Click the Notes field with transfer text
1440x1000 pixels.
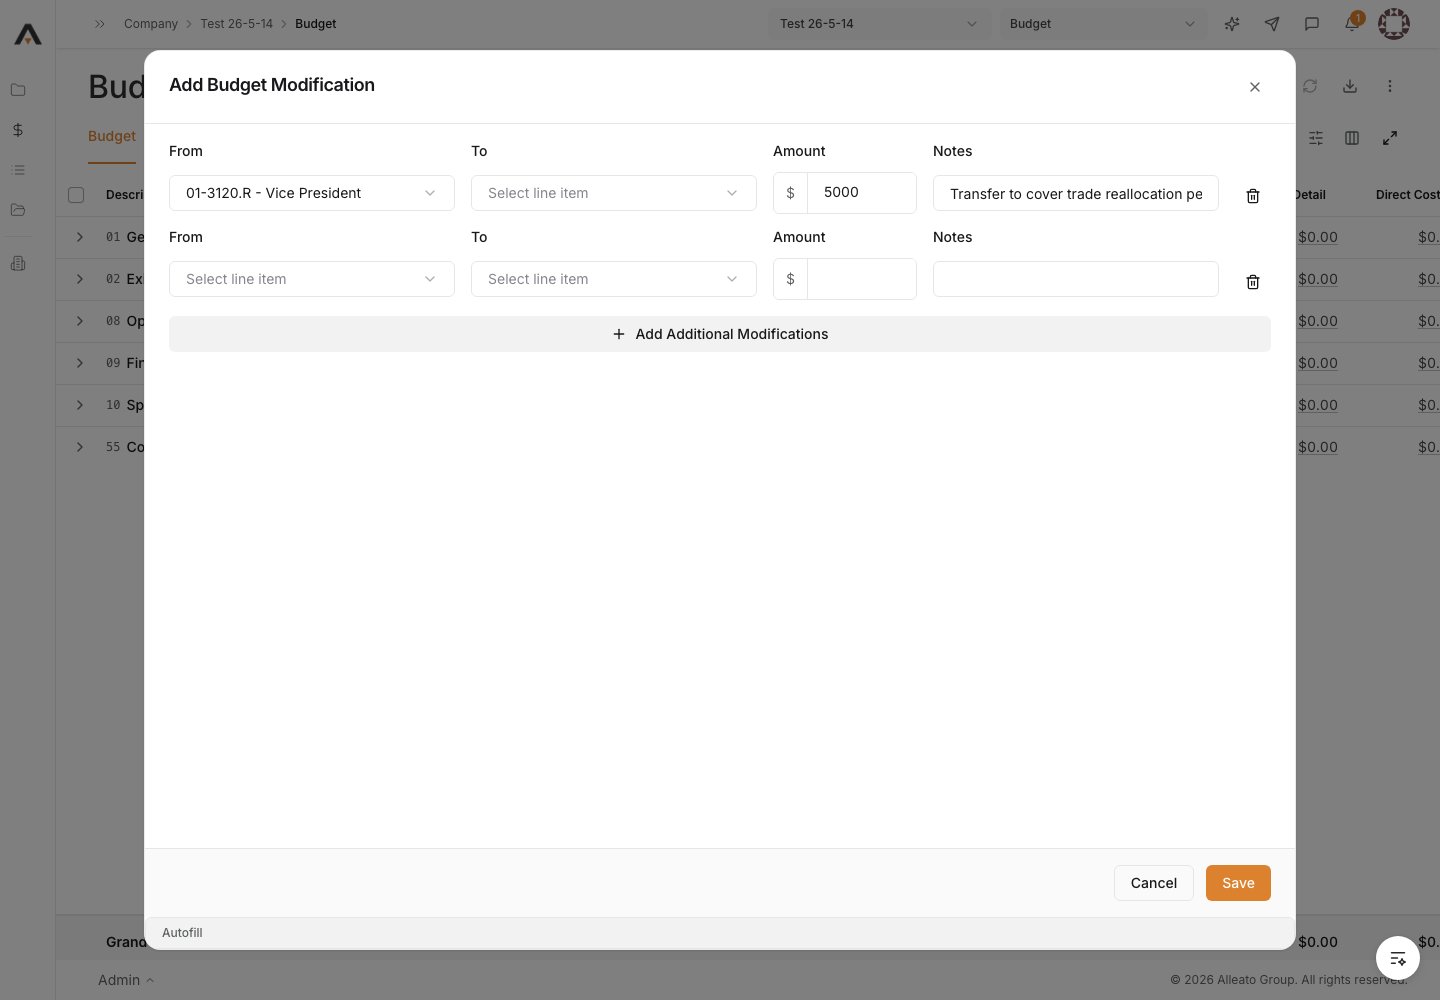coord(1076,193)
